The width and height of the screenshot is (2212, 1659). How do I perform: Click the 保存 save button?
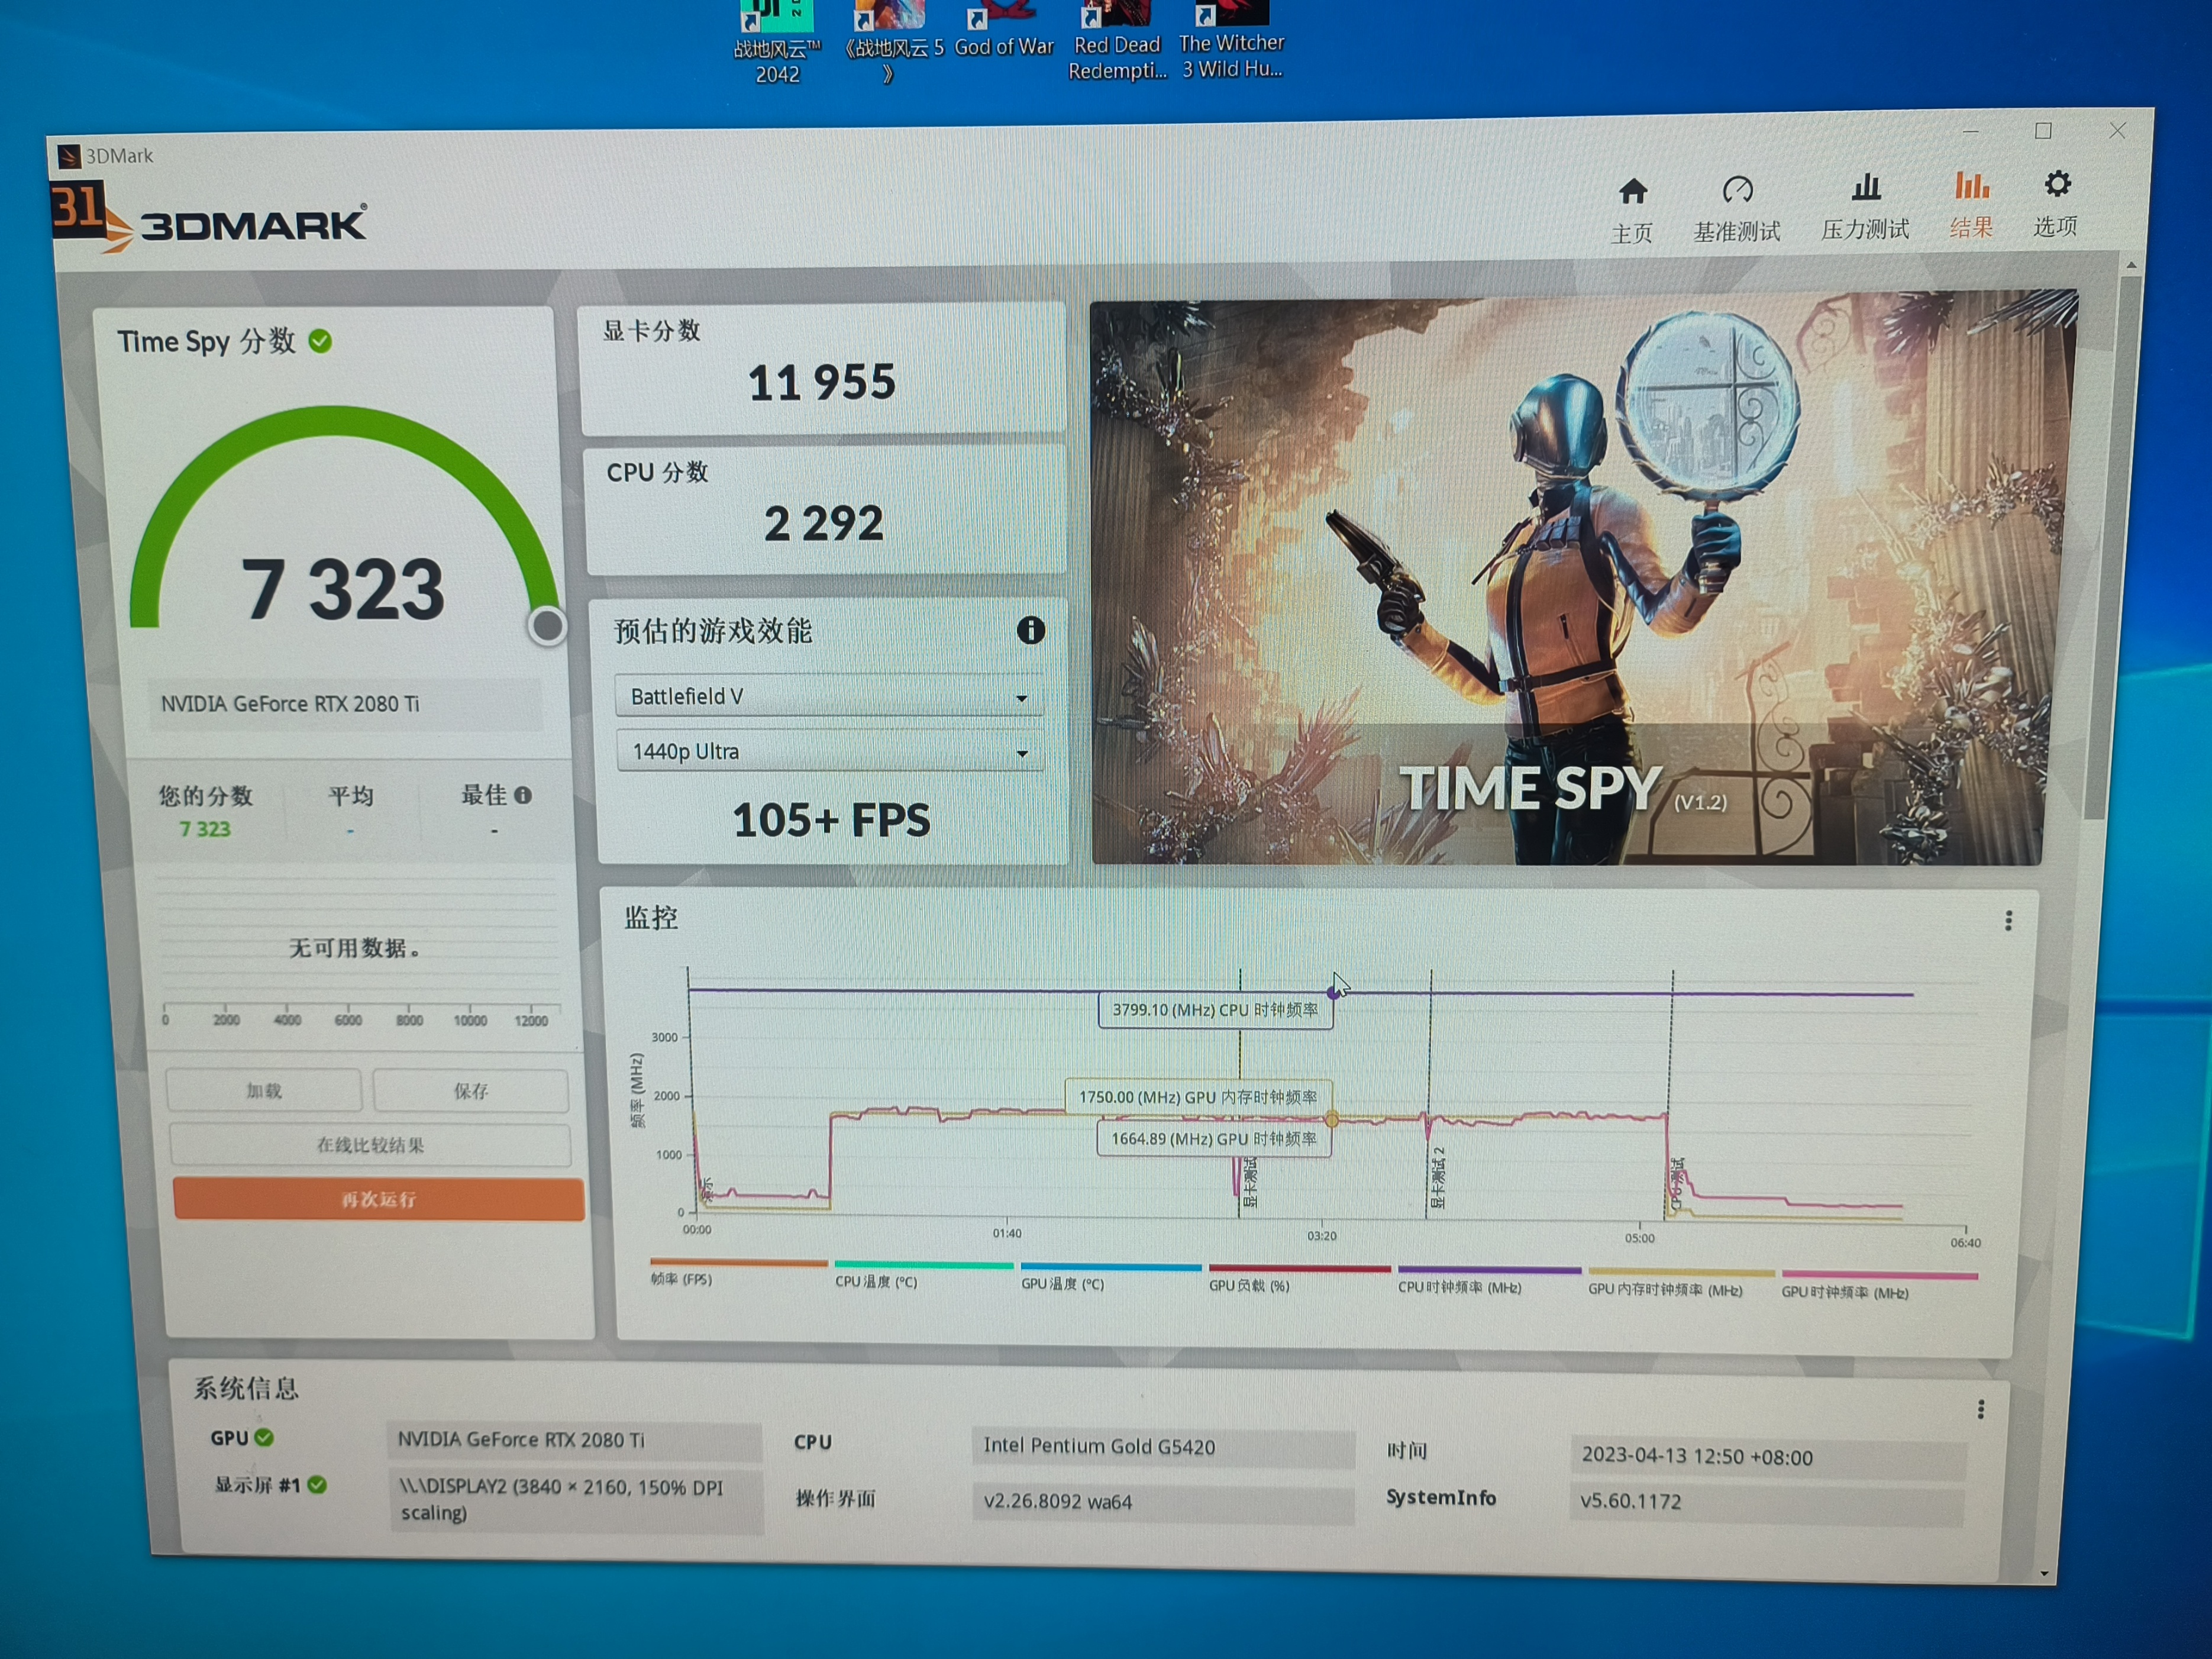tap(470, 1090)
